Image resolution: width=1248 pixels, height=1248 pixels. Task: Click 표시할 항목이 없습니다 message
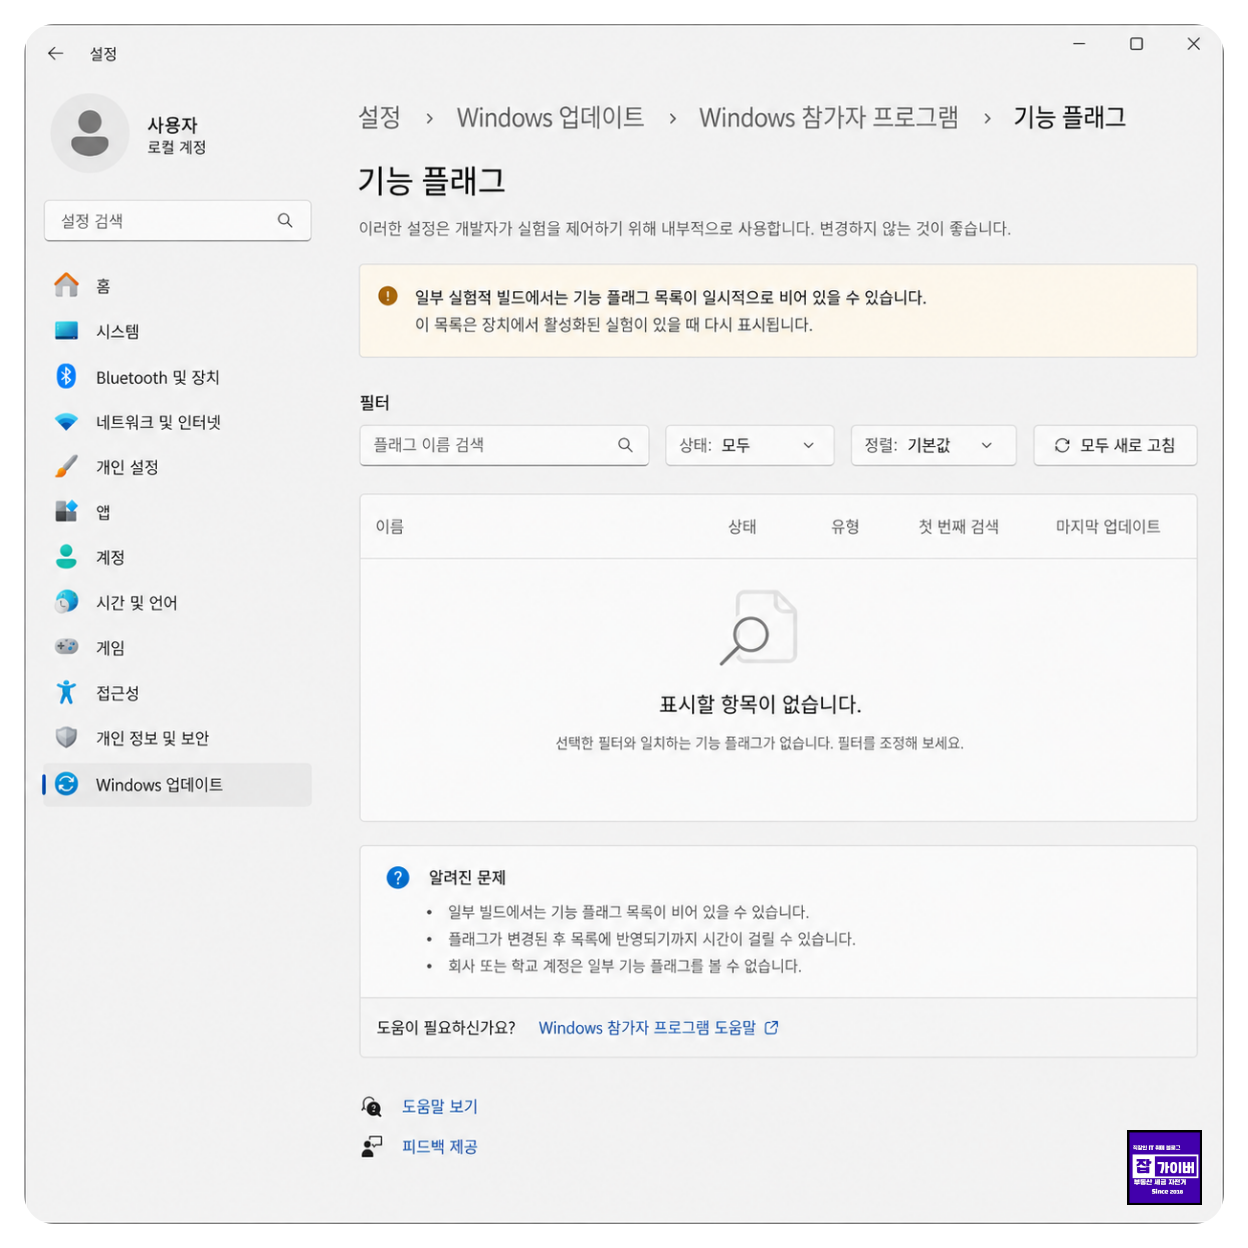click(760, 704)
